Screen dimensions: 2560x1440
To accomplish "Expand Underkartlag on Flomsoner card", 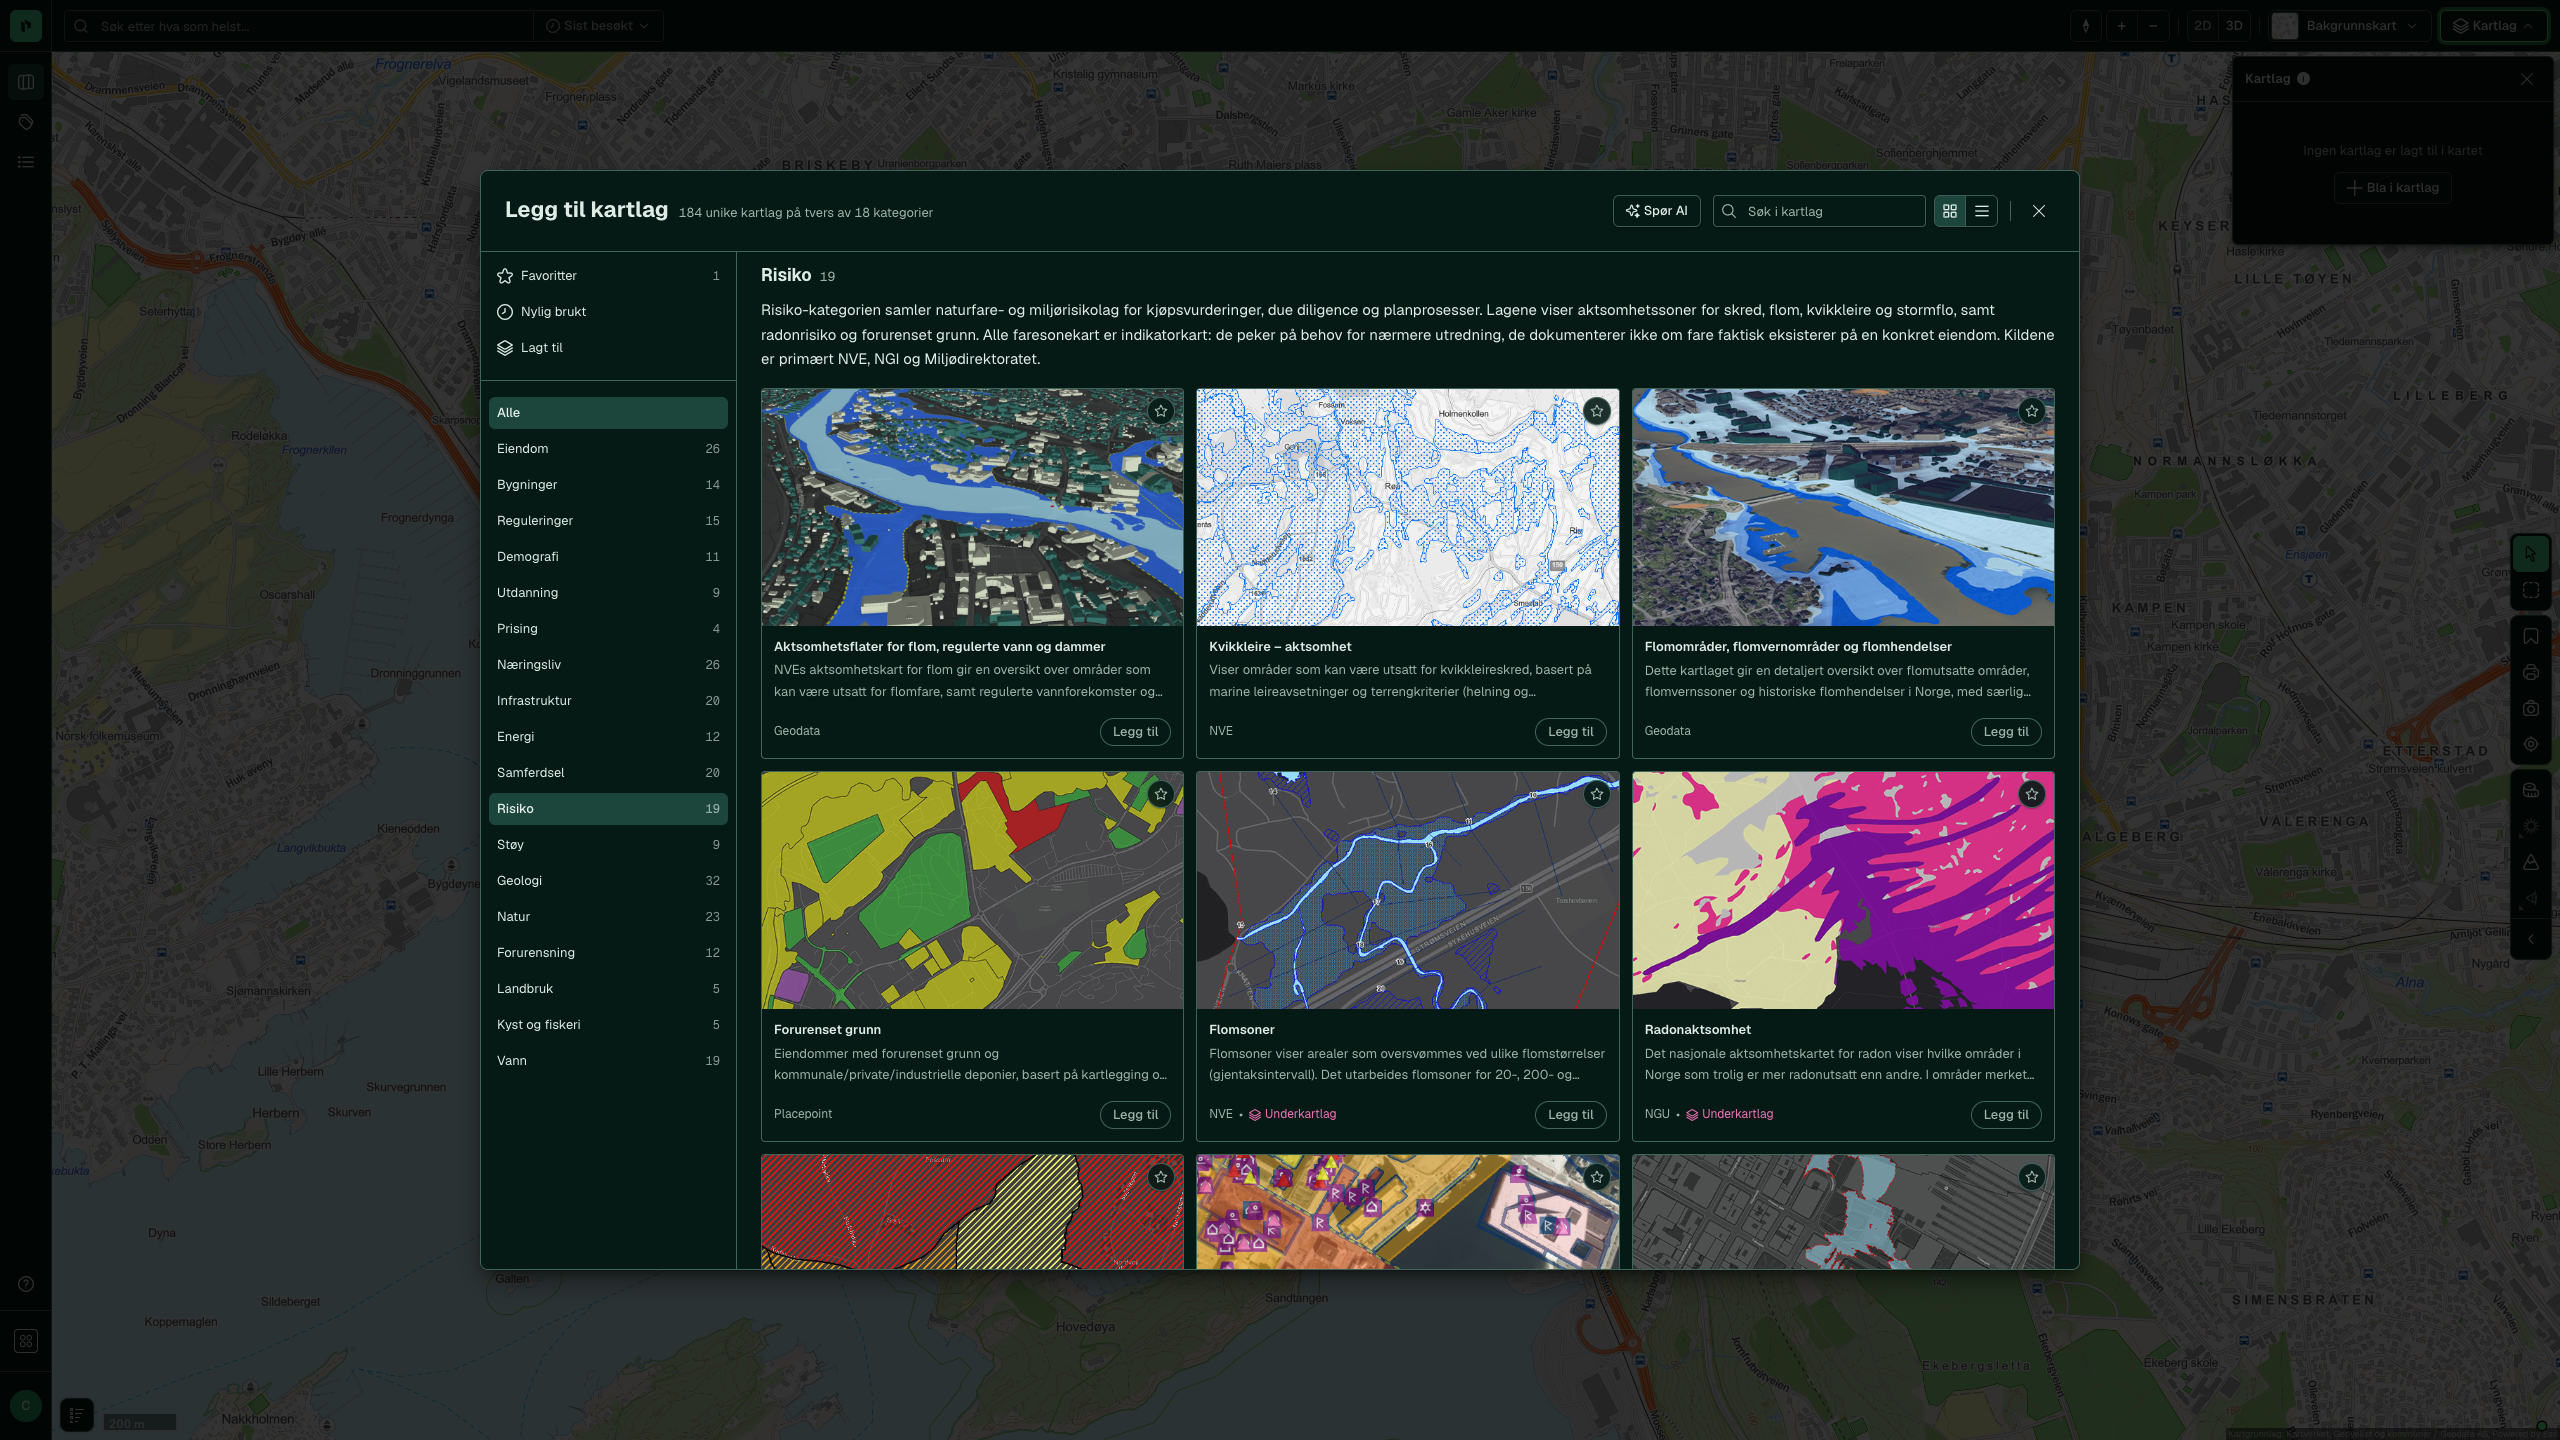I will (x=1292, y=1114).
